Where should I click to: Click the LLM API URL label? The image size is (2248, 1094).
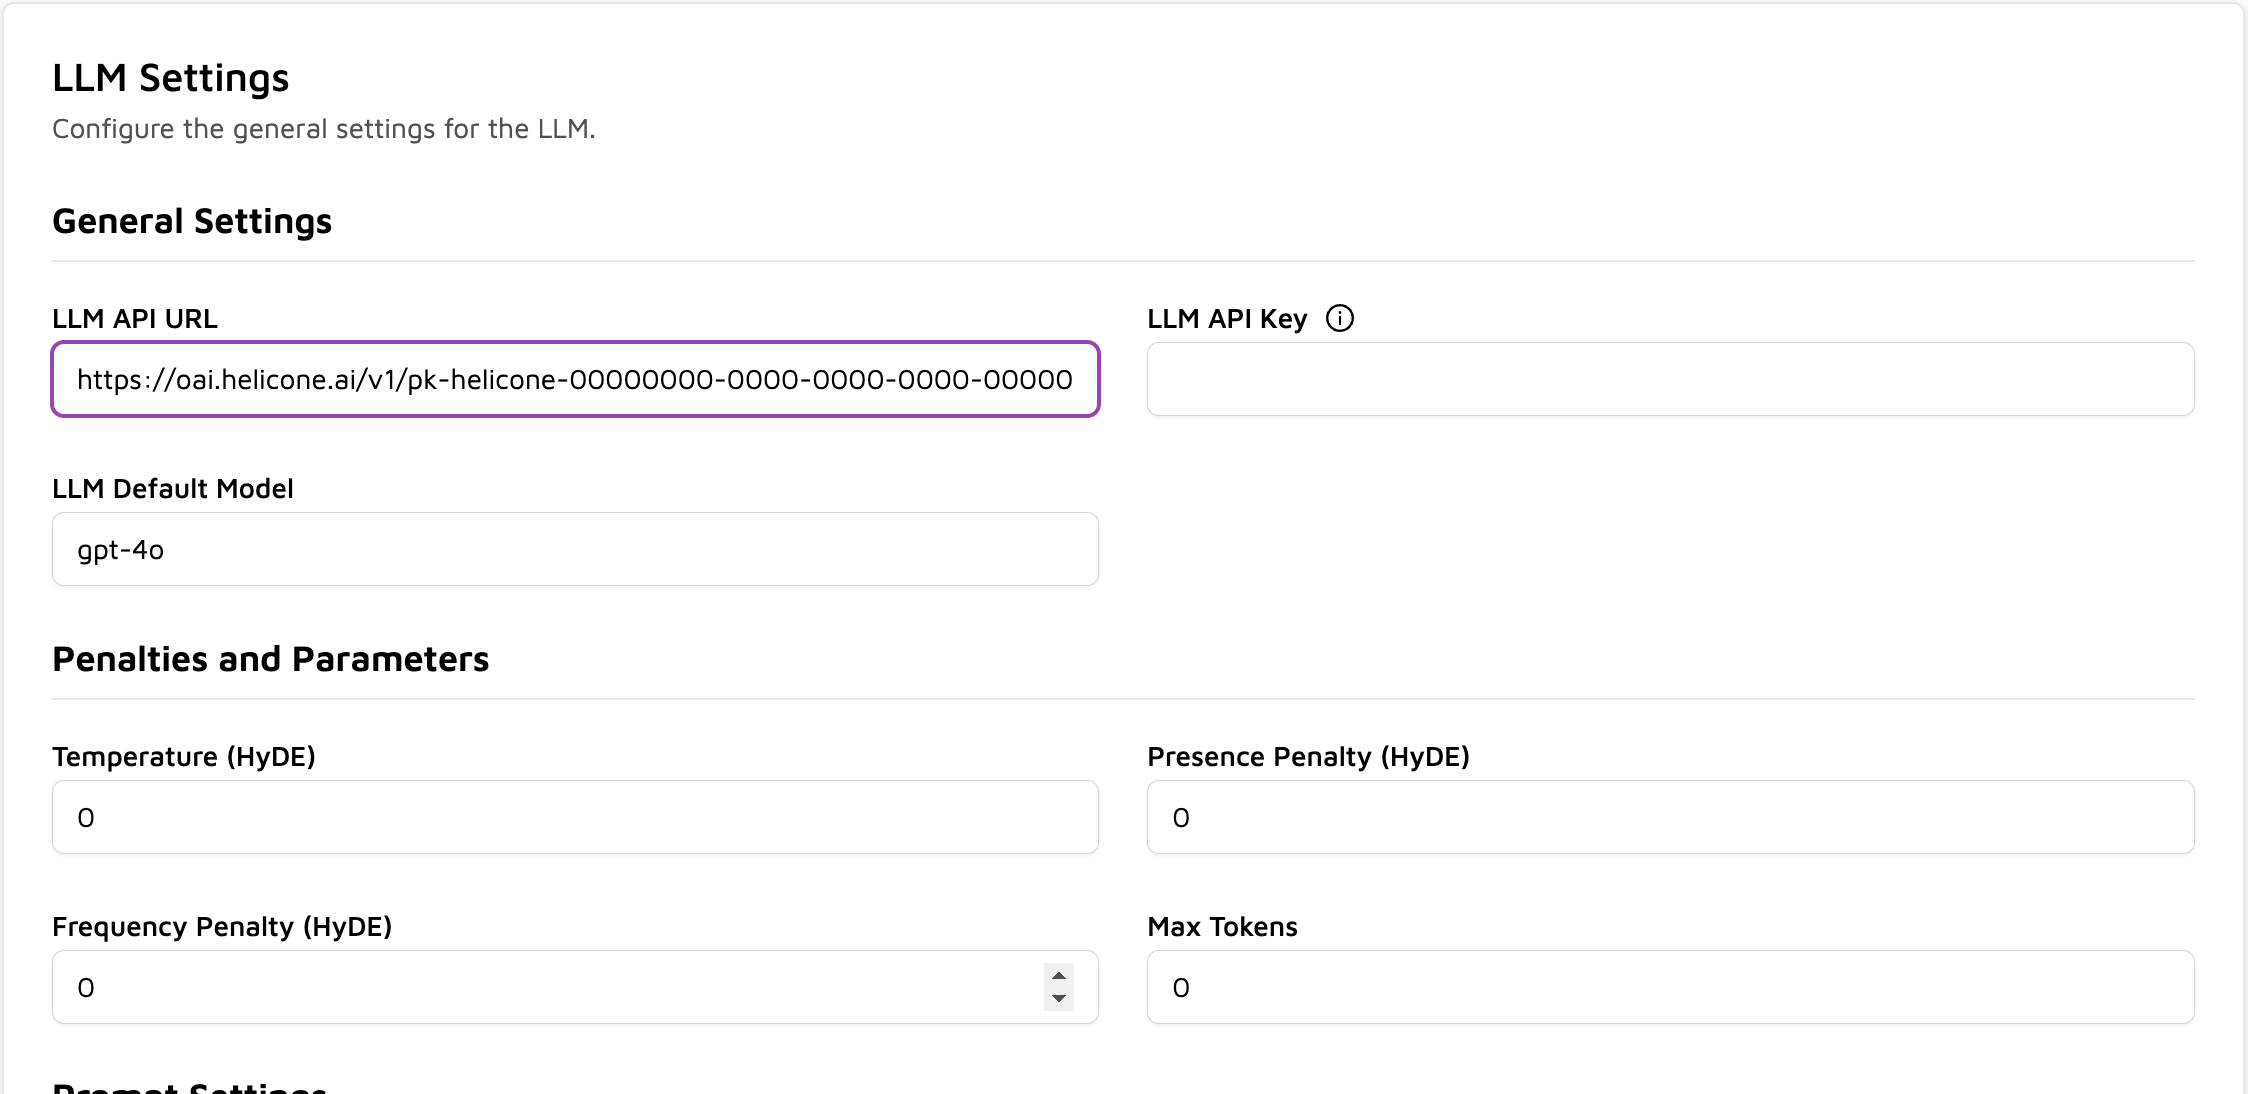coord(135,319)
